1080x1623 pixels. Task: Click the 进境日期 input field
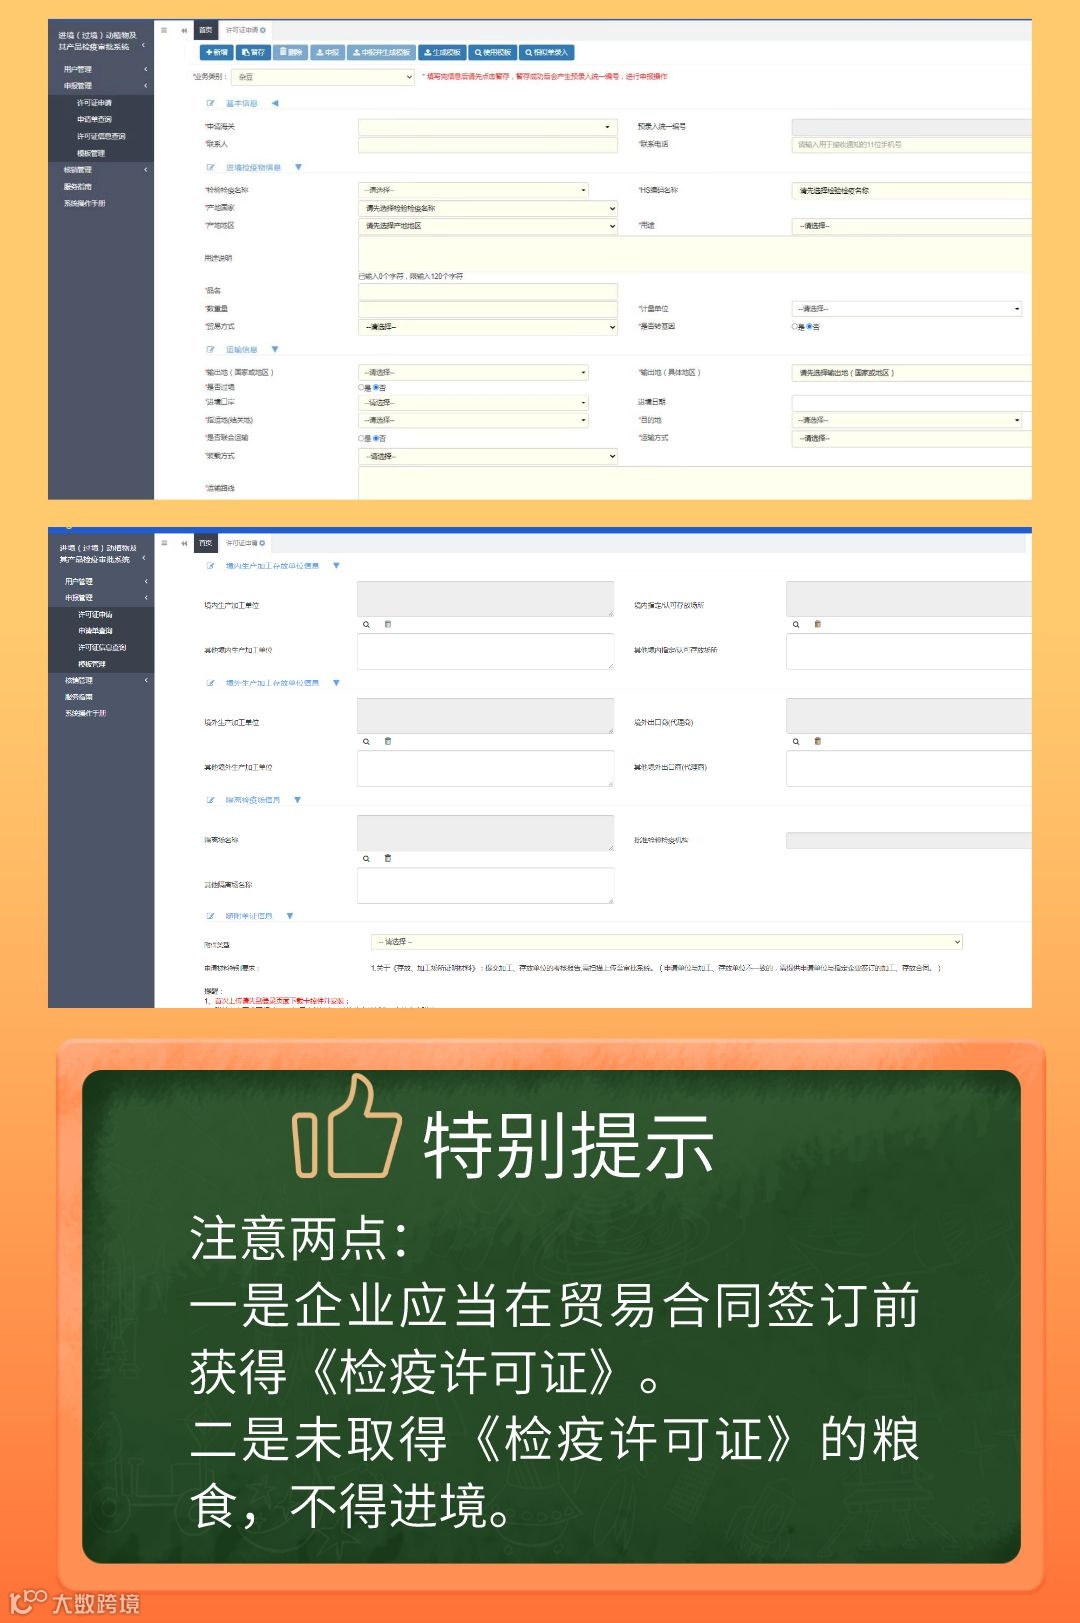pos(911,402)
